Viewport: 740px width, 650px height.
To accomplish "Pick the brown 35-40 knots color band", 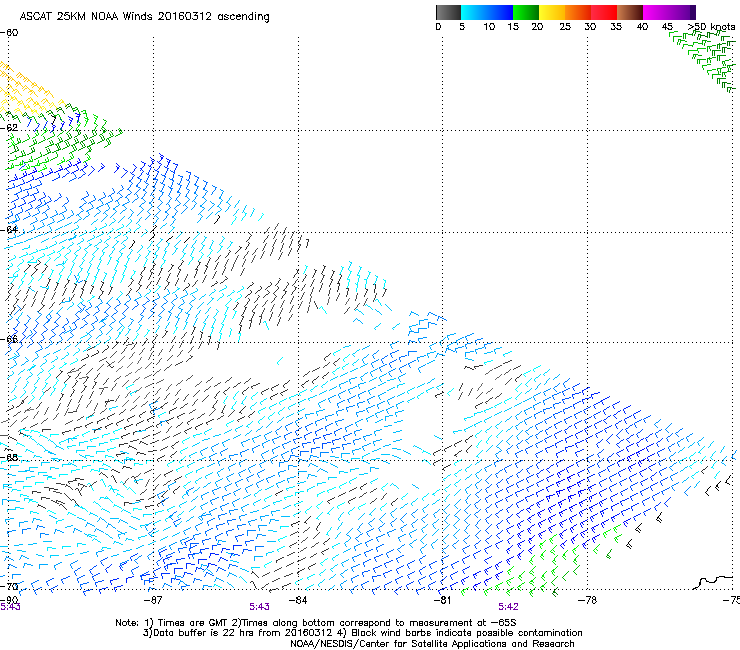I will [x=630, y=12].
